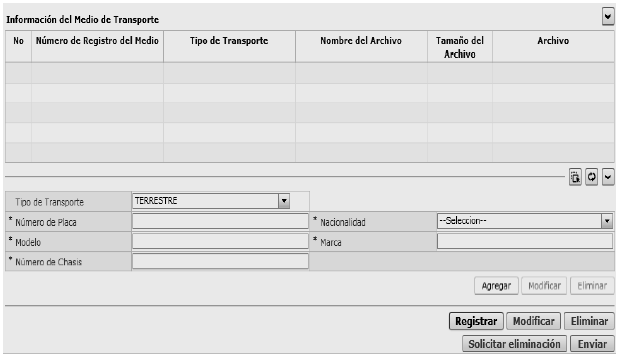Click the large Modificar button beside Registrar
Image resolution: width=620 pixels, height=361 pixels.
[x=533, y=321]
